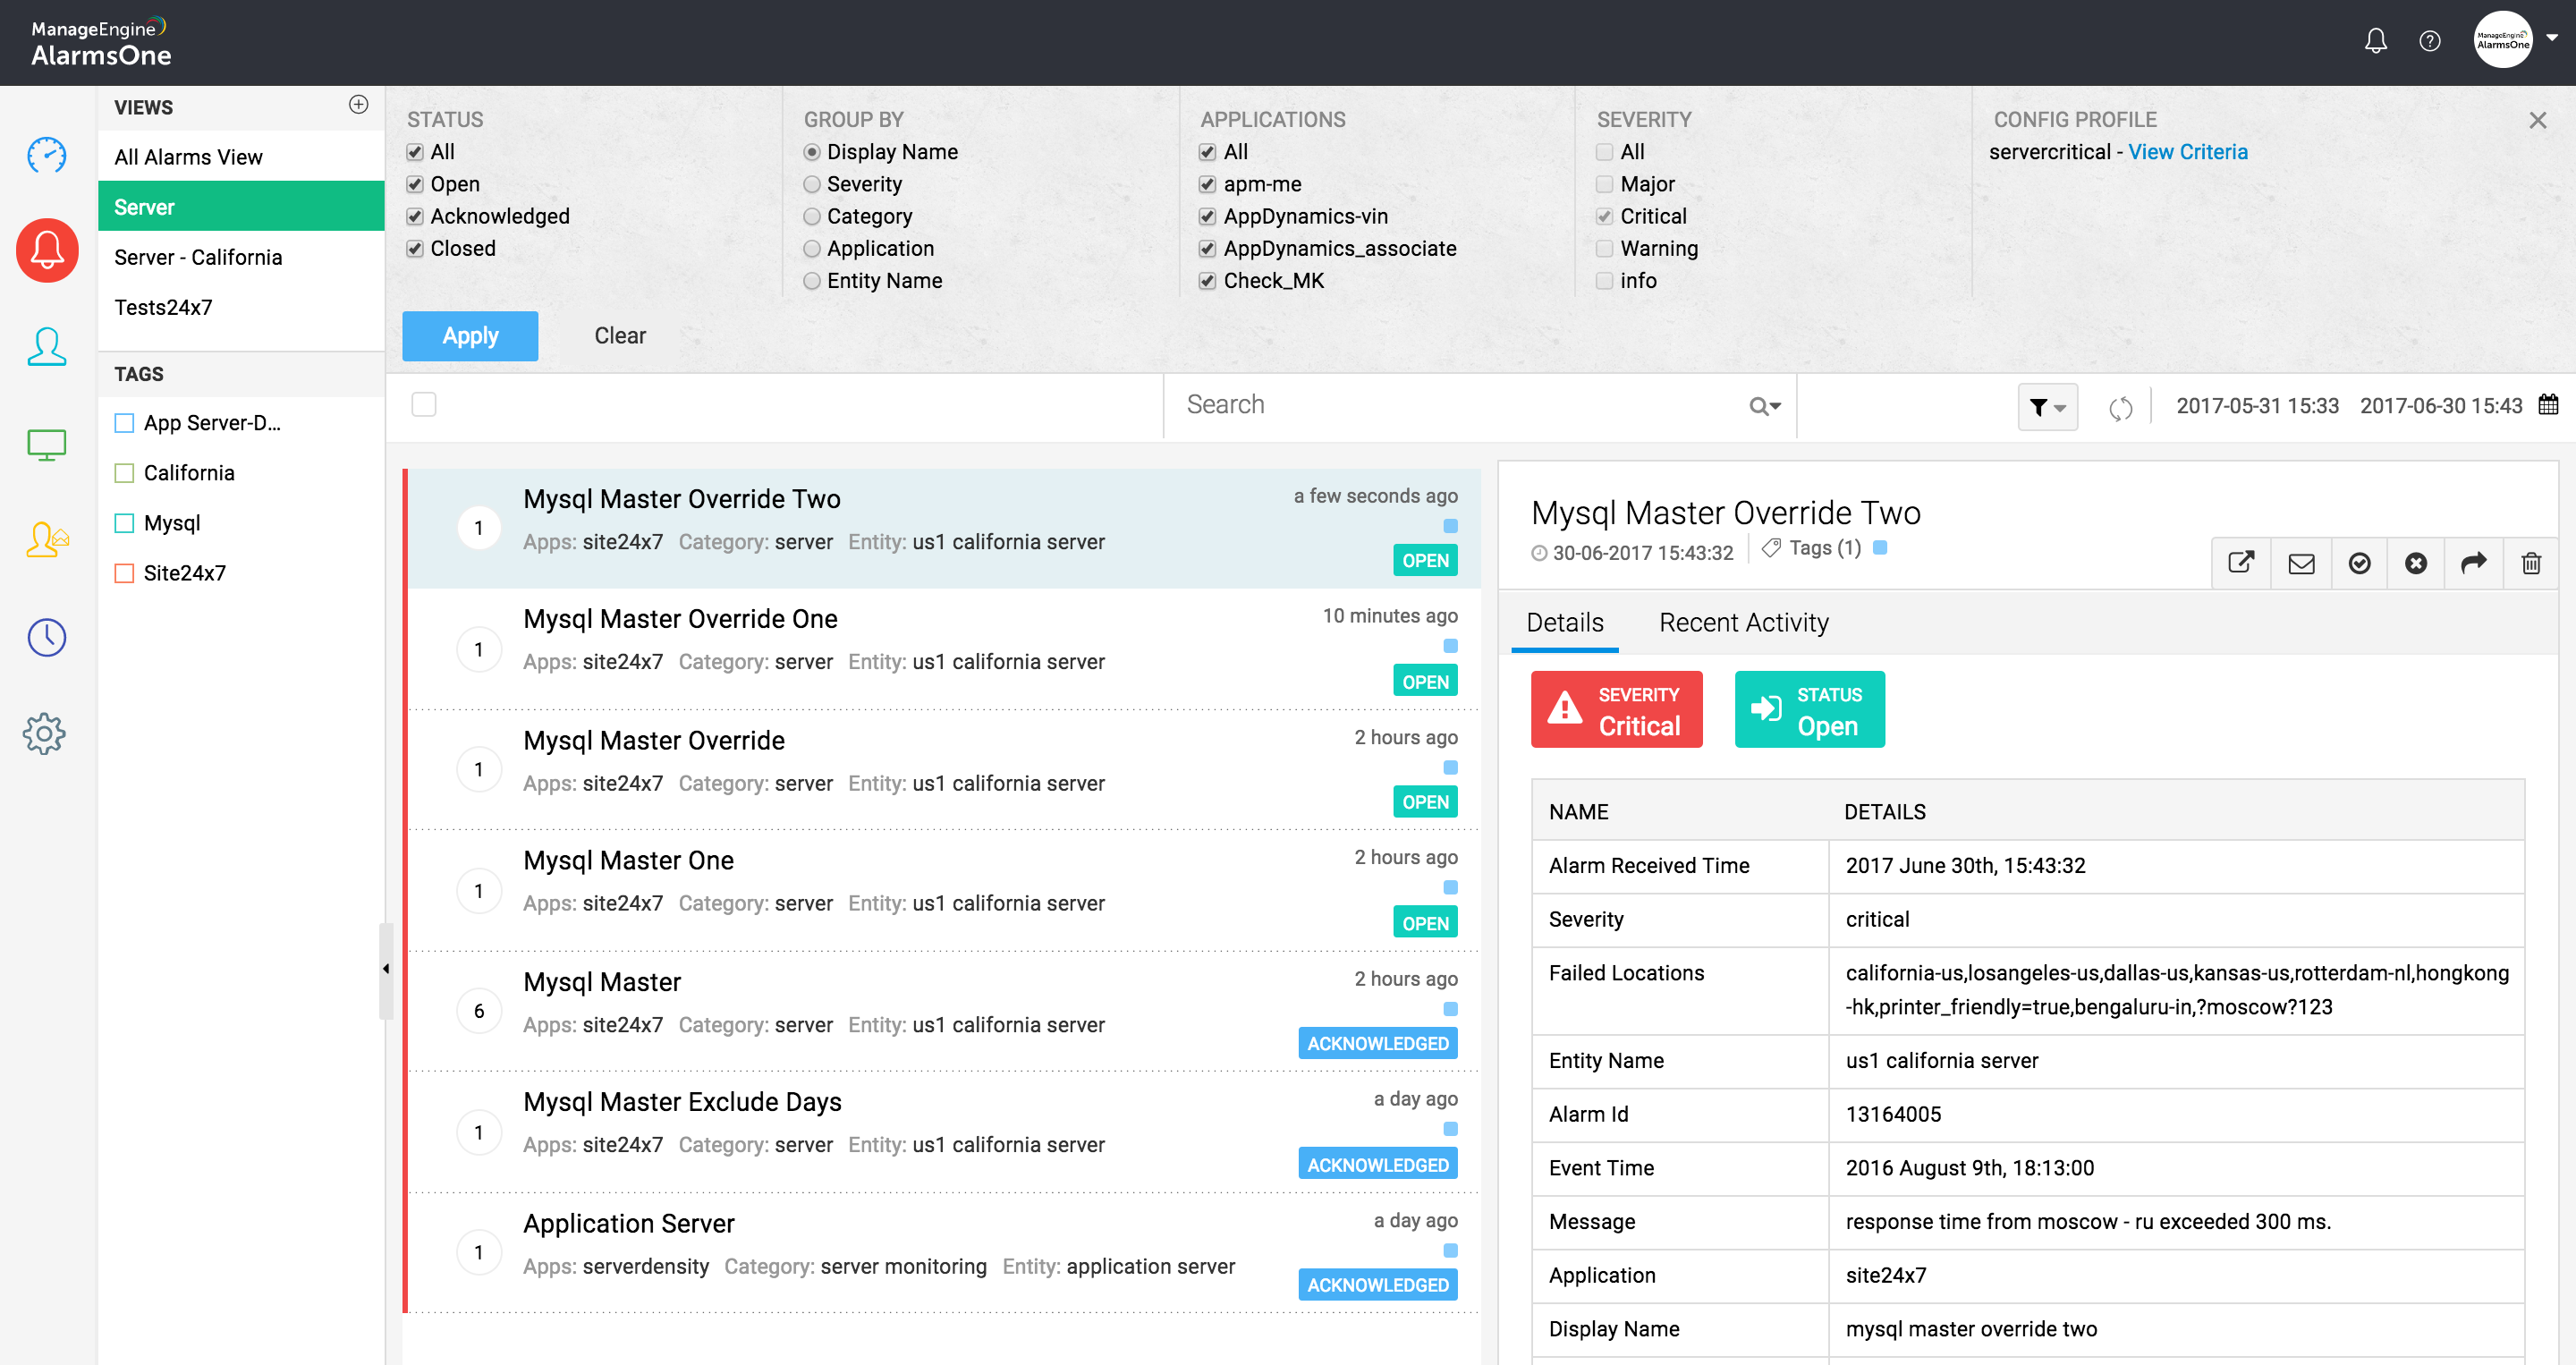This screenshot has width=2576, height=1365.
Task: Click the forward share arrow icon
Action: coord(2473,563)
